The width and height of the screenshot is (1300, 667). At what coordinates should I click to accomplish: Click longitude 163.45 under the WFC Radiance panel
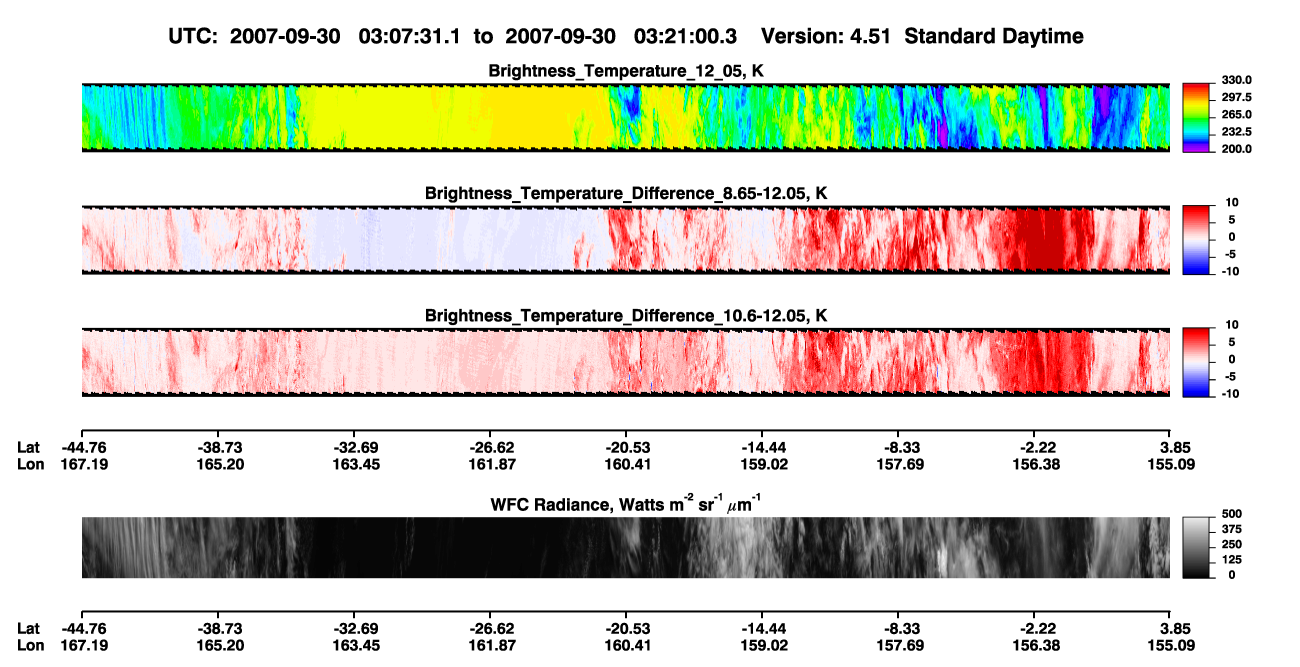pos(355,645)
